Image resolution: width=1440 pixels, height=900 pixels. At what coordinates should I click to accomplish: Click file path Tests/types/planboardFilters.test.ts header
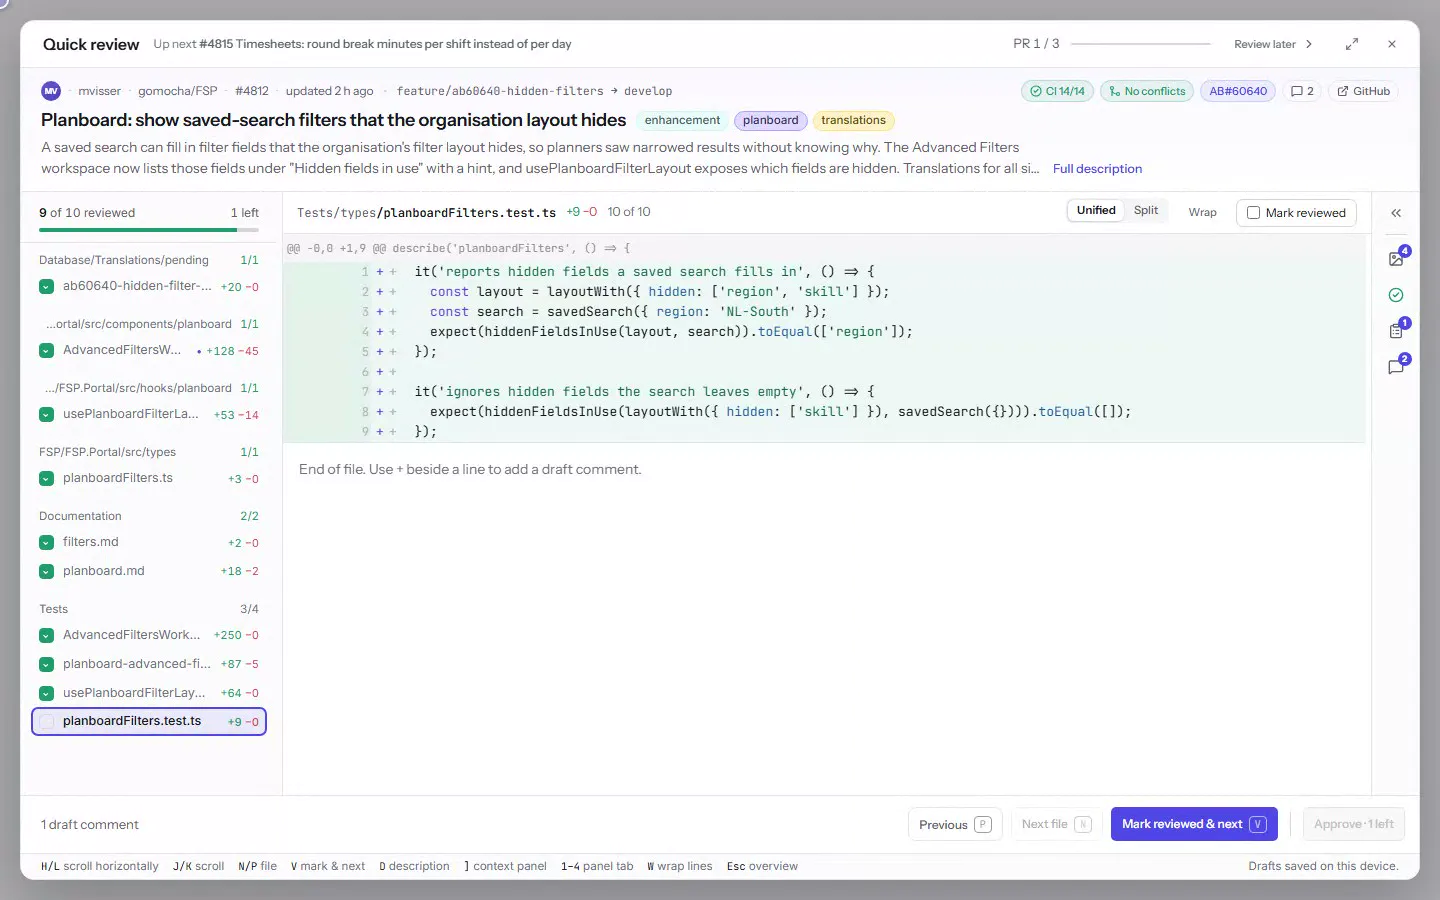pyautogui.click(x=426, y=213)
